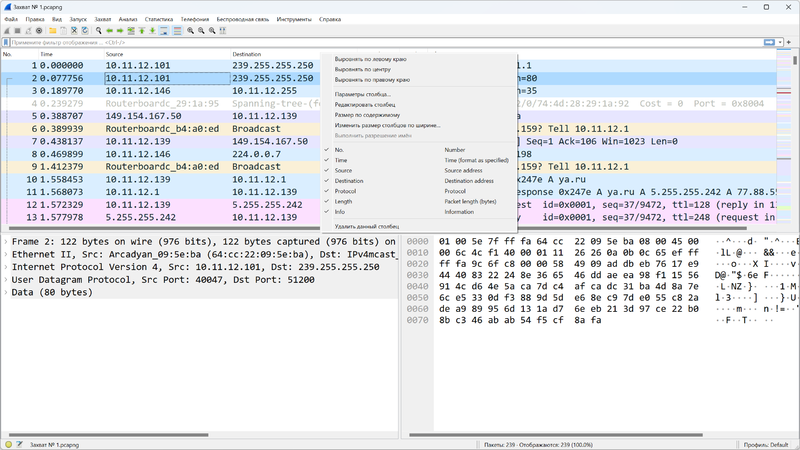Zoom in on main window text
Viewport: 800px width, 450px height.
point(190,31)
